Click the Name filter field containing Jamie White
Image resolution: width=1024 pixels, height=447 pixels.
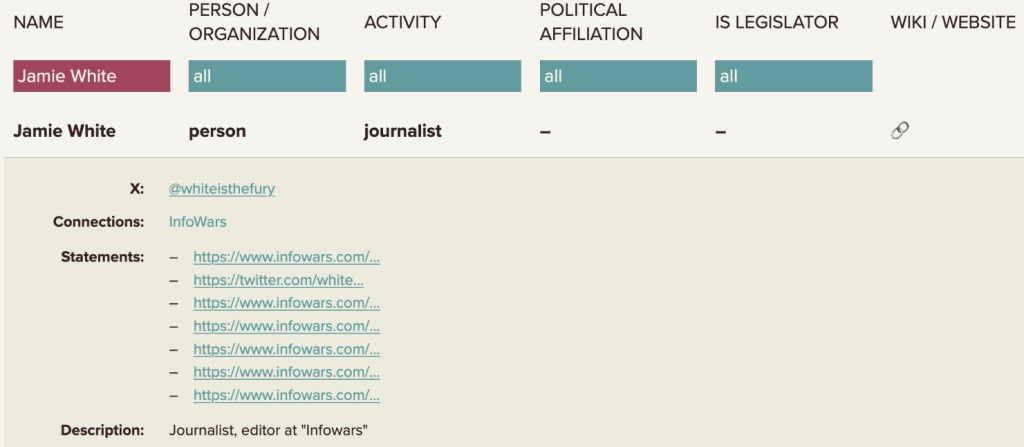point(92,76)
